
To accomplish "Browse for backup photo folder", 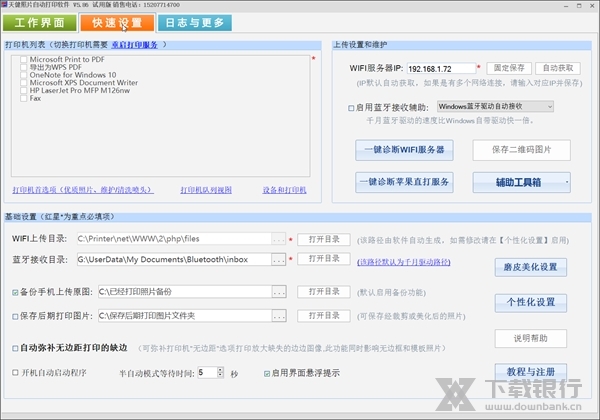I will [279, 292].
